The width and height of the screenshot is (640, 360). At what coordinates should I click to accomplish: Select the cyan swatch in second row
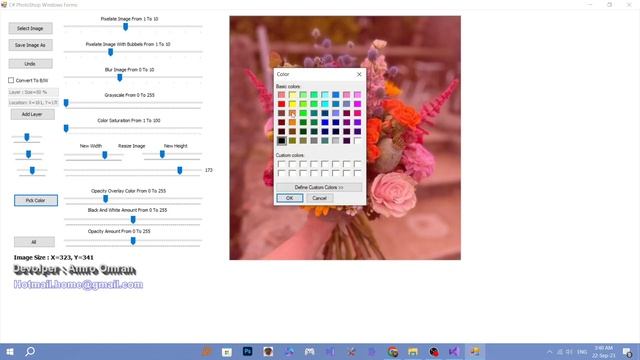coord(325,104)
